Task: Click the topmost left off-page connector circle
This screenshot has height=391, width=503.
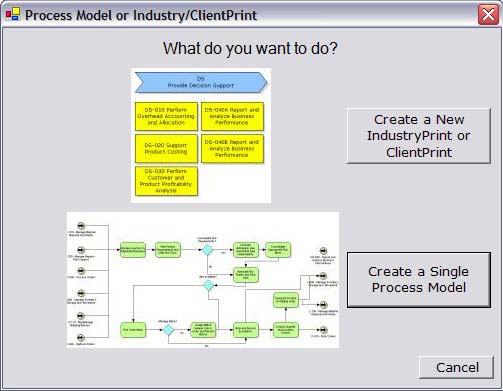Action: tap(81, 226)
